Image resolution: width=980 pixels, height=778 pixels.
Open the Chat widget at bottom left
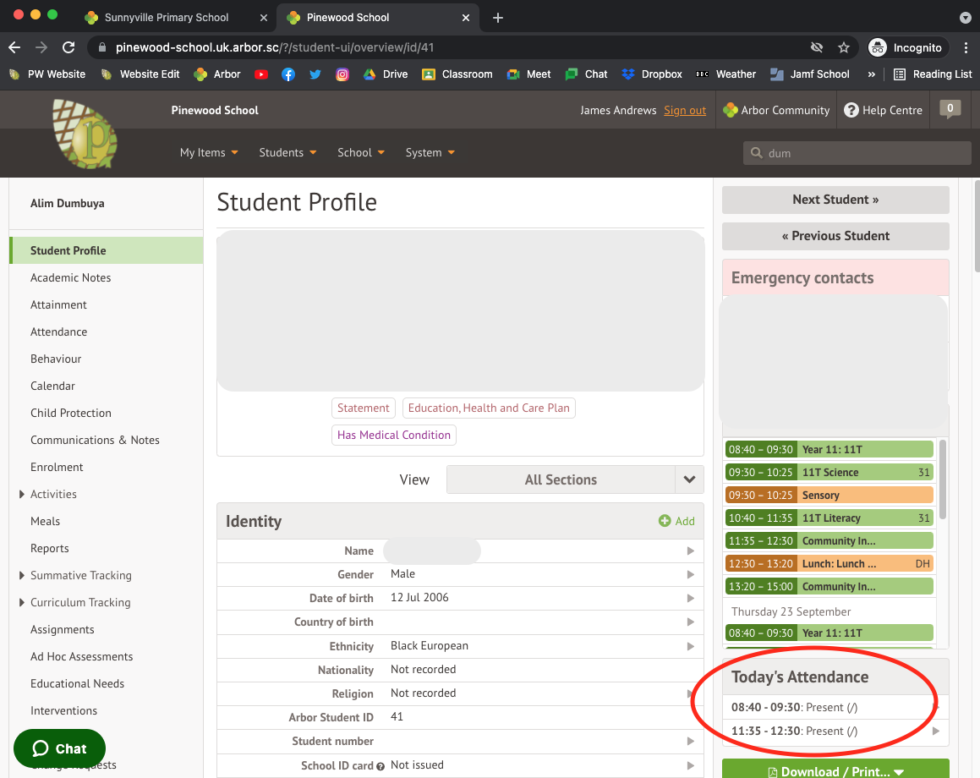[x=59, y=748]
